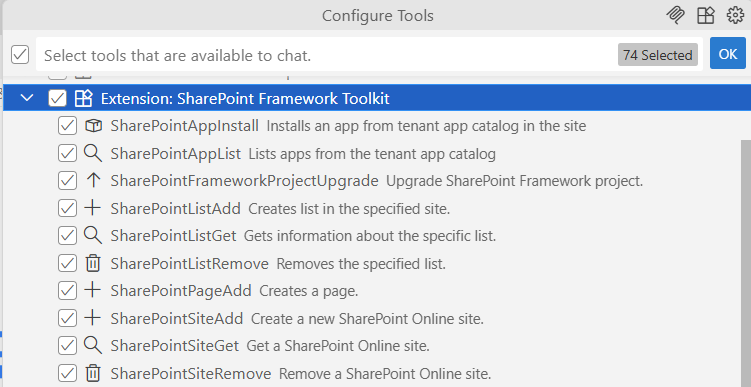751x387 pixels.
Task: Uncheck the SharePointAppList checkbox
Action: coord(67,153)
